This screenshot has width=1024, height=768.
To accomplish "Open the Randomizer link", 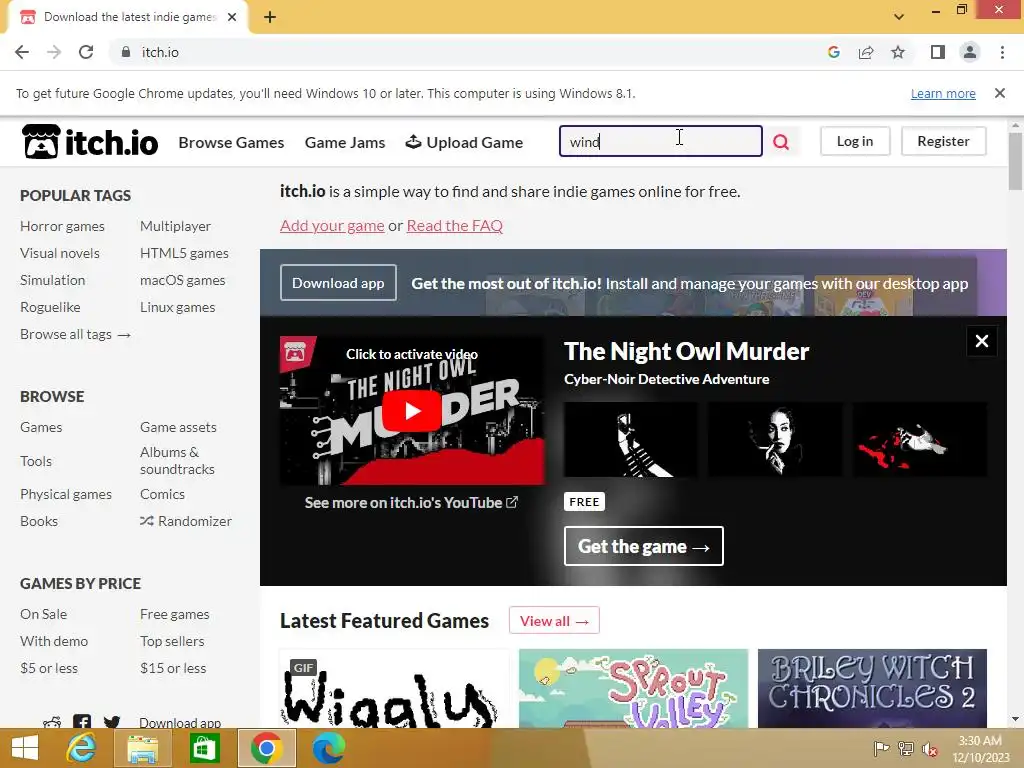I will [x=185, y=521].
